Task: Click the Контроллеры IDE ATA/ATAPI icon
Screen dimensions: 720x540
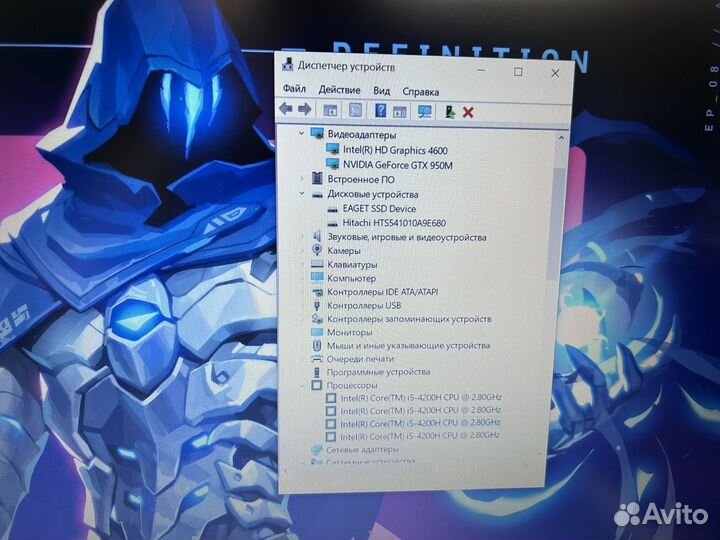Action: tap(317, 292)
